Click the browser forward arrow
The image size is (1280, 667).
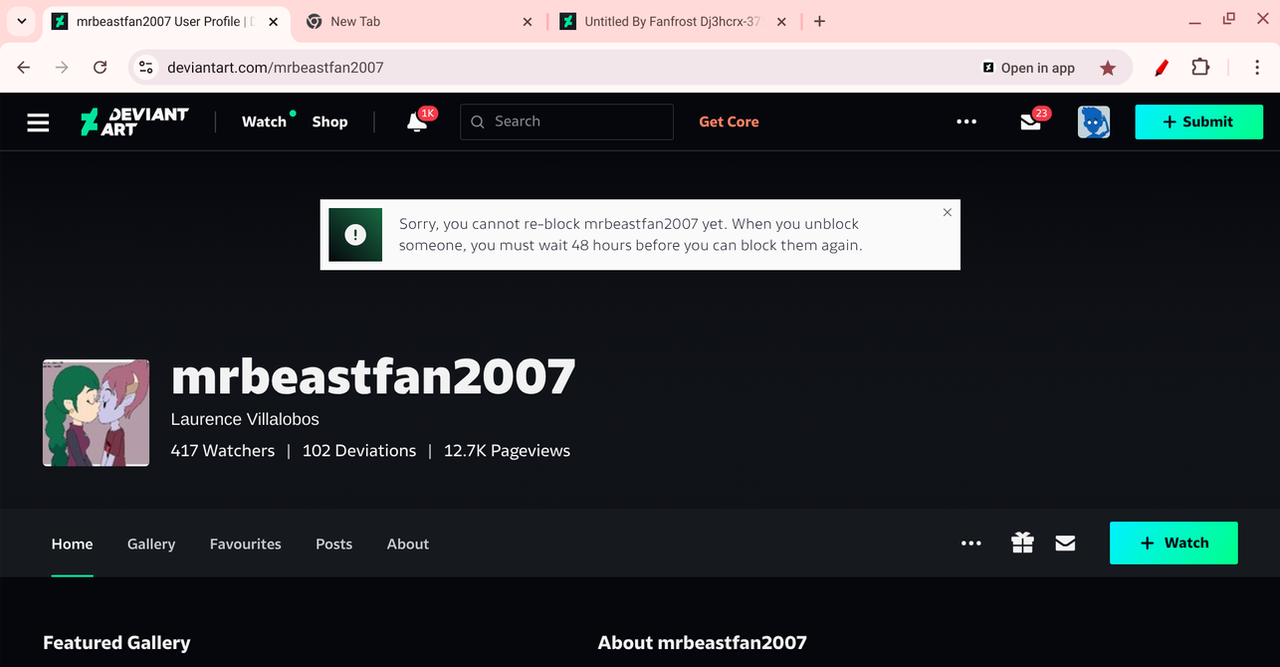(x=62, y=67)
